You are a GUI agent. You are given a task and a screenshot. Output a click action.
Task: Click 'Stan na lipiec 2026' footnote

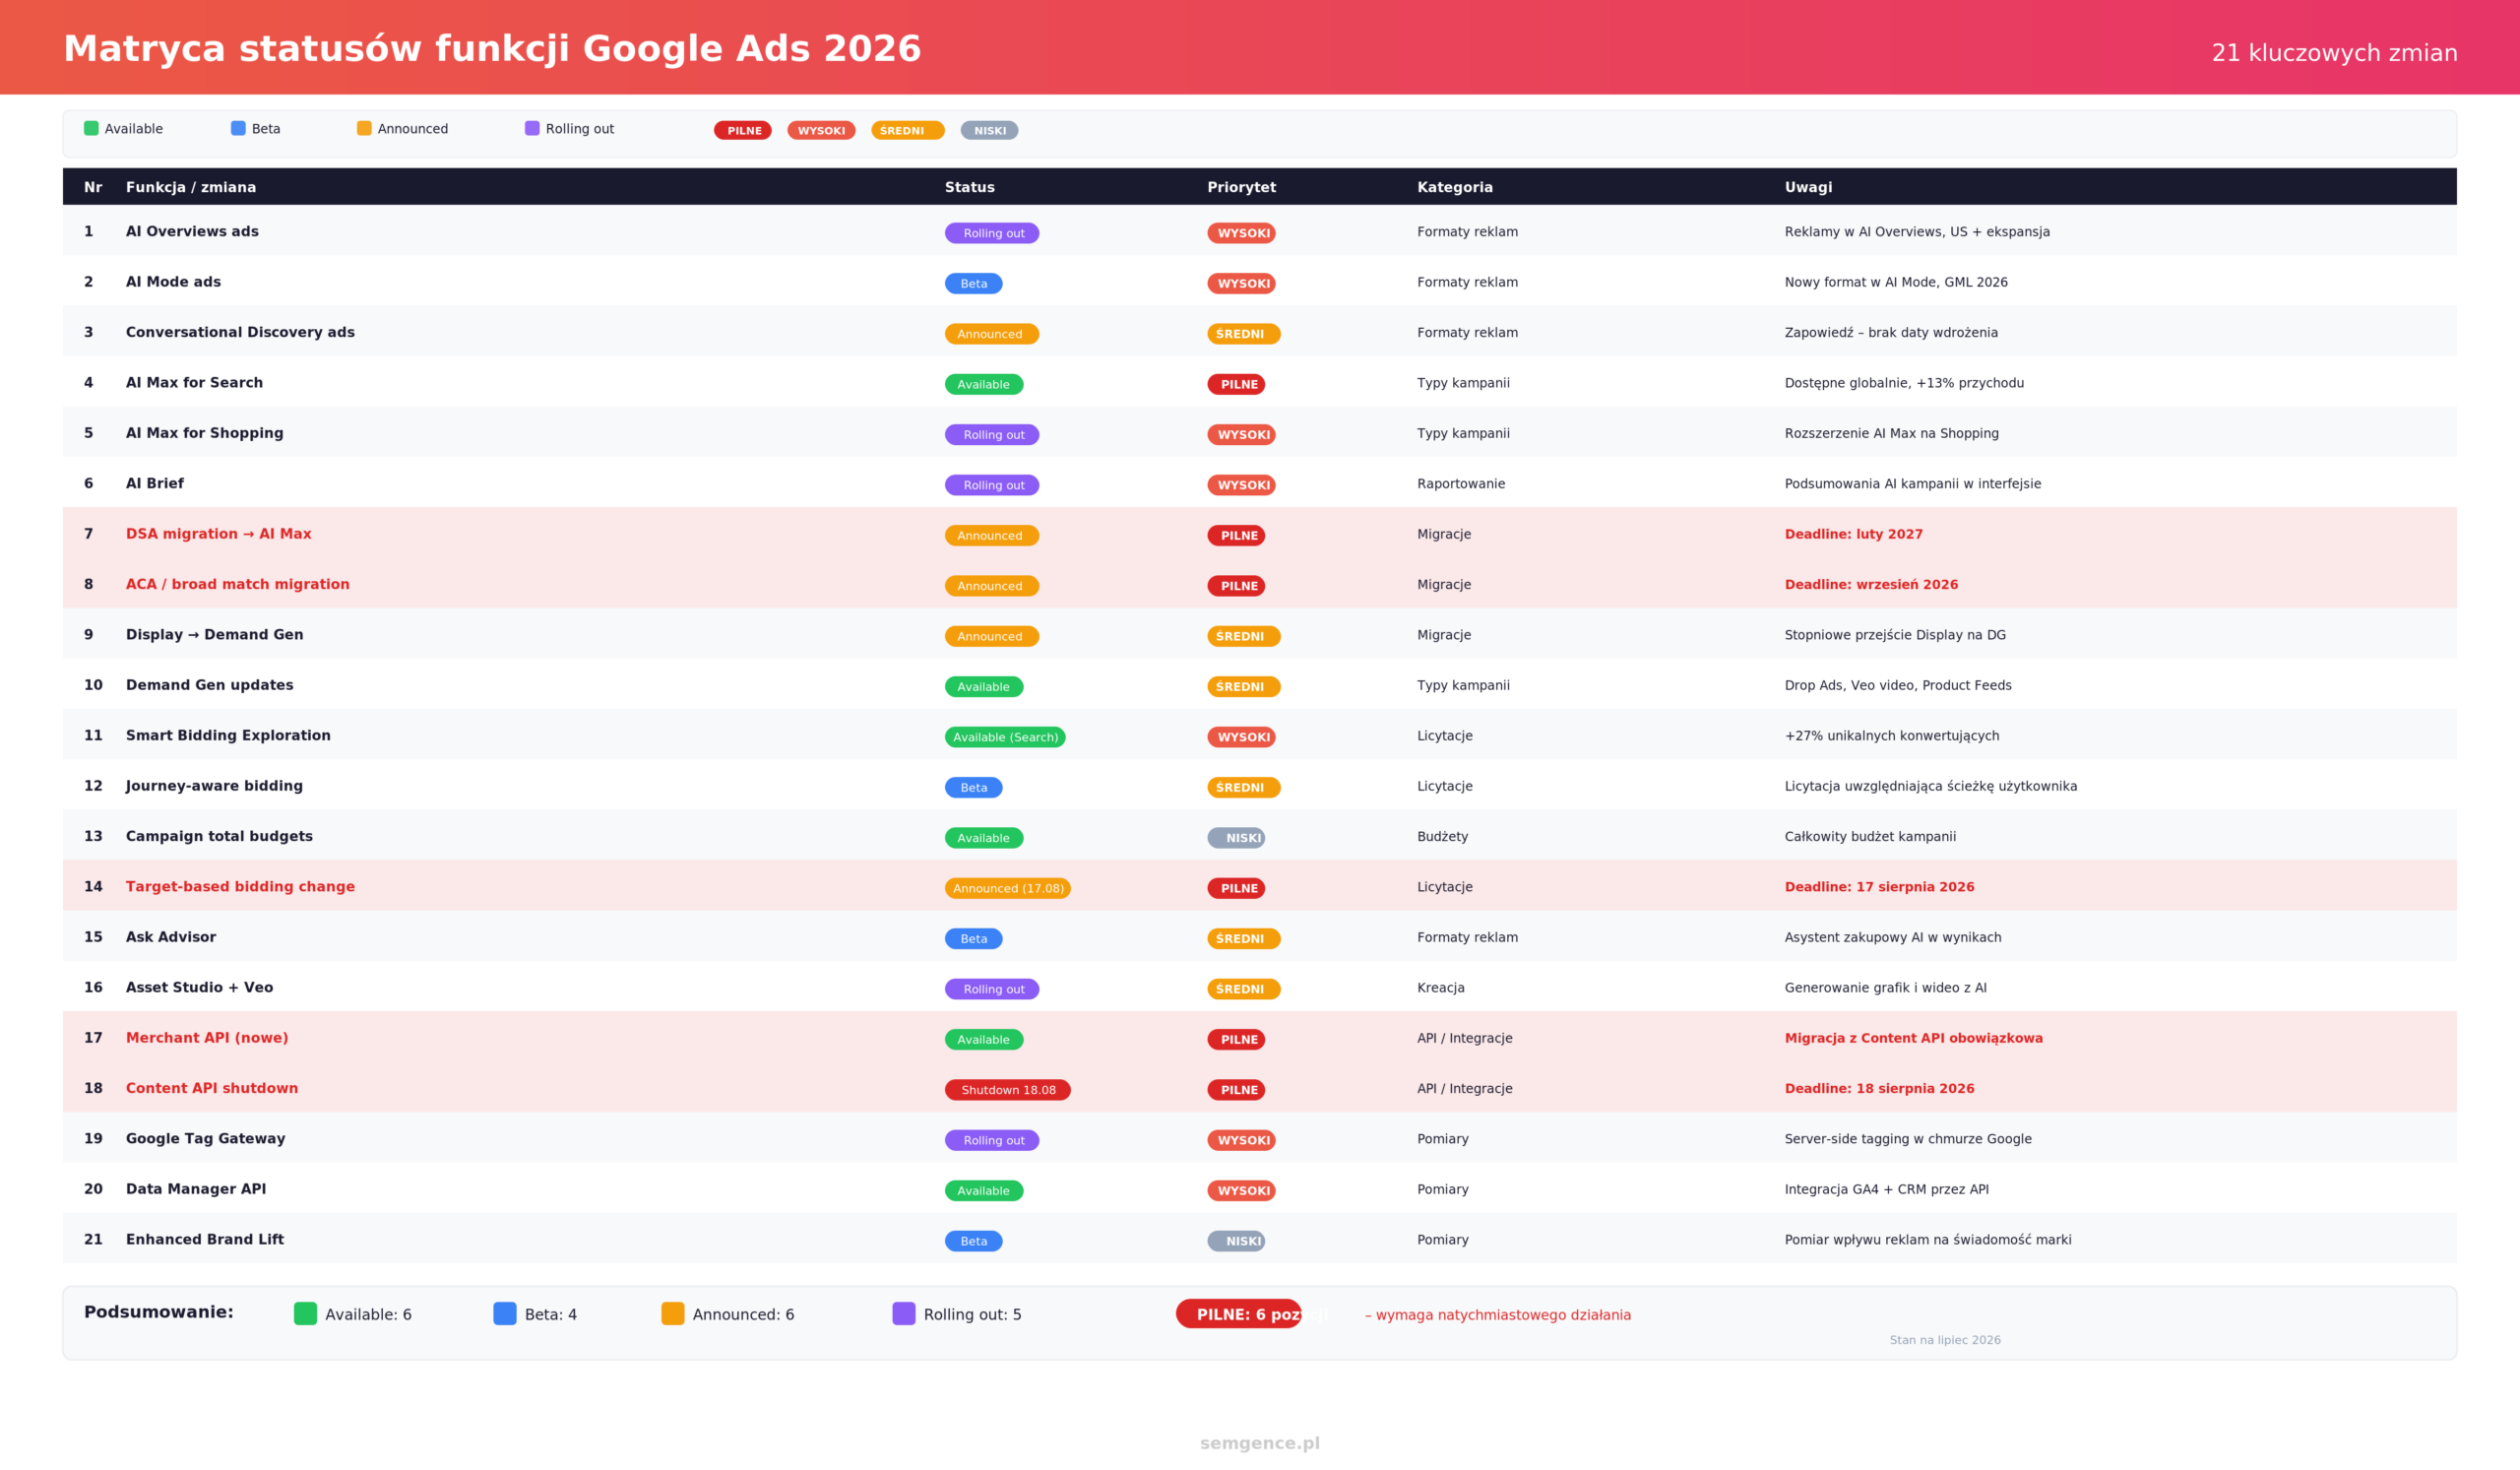click(x=1945, y=1340)
